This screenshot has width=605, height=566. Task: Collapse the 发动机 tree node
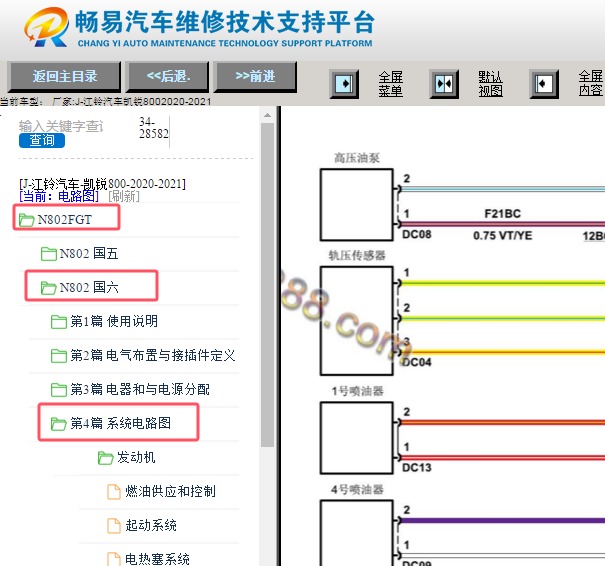click(x=136, y=458)
